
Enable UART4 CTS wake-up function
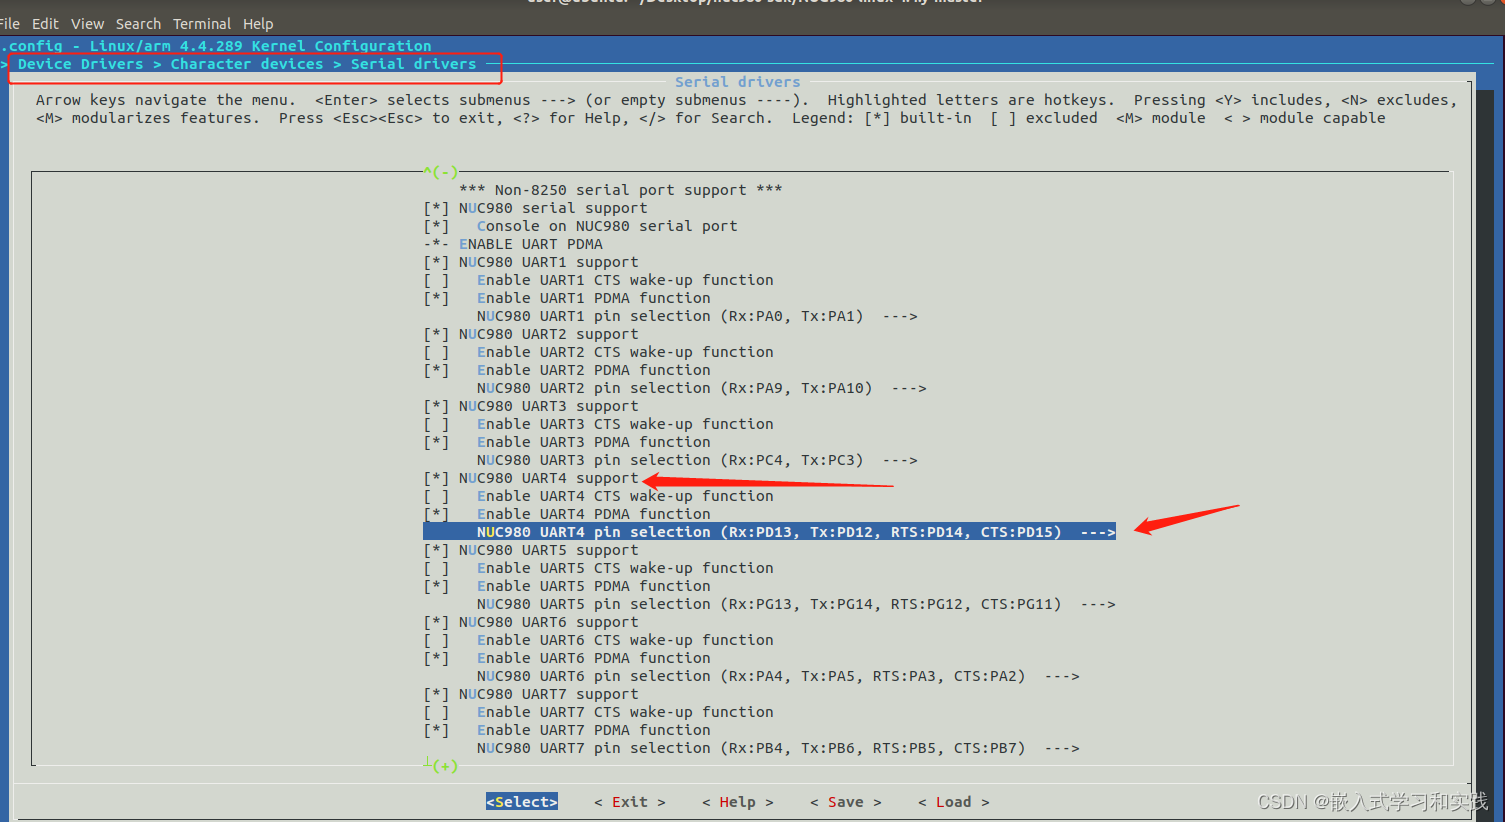click(436, 496)
